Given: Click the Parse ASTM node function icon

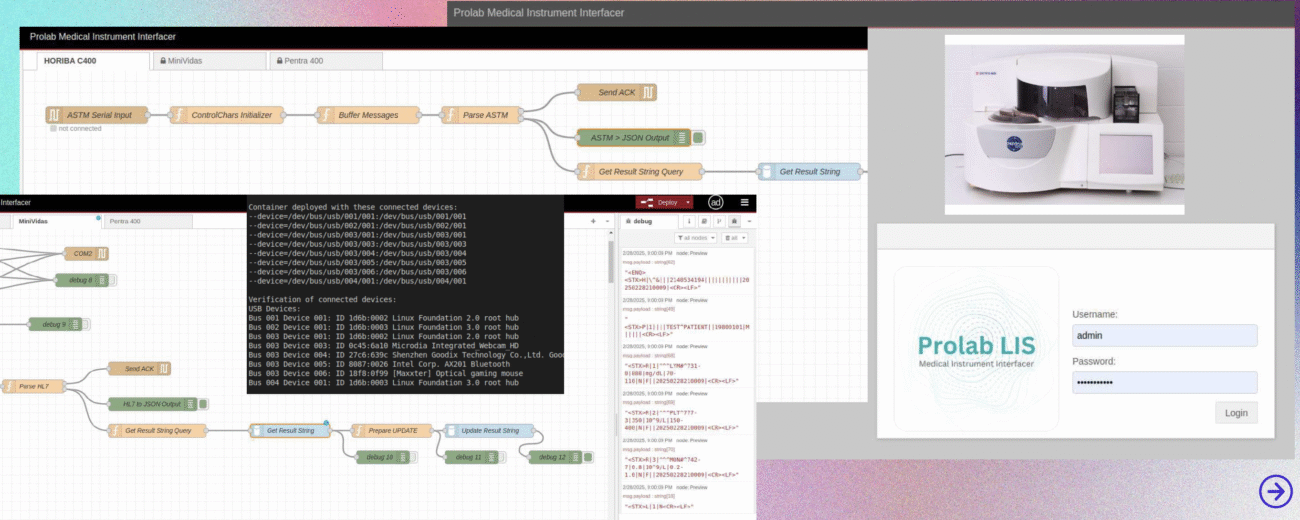Looking at the screenshot, I should (452, 115).
